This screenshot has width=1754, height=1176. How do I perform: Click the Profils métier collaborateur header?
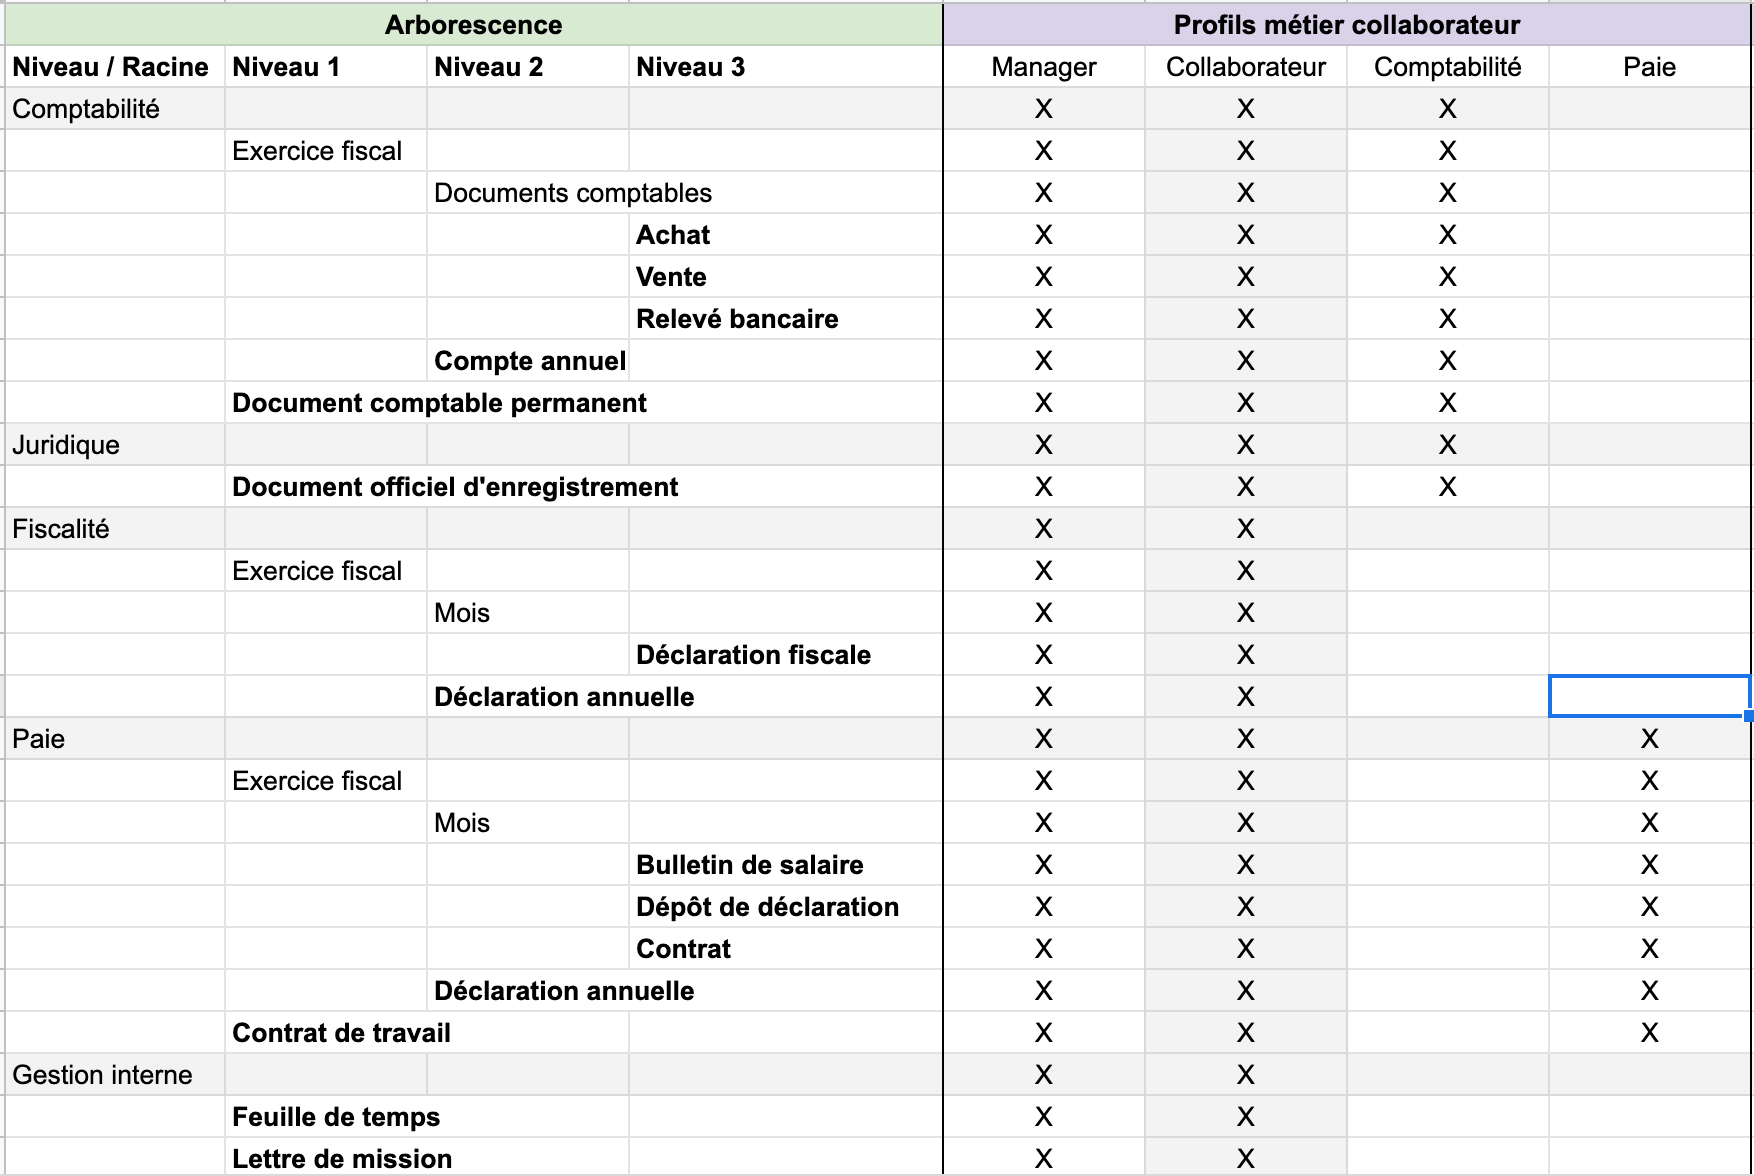click(1347, 25)
